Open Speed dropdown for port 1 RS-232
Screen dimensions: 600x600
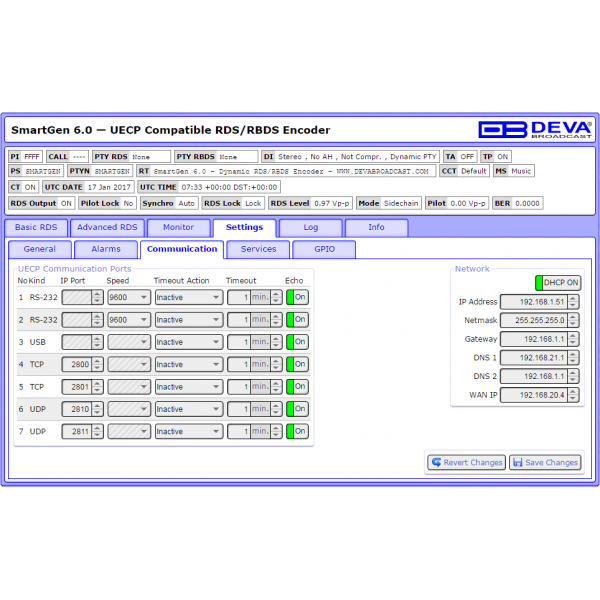129,297
